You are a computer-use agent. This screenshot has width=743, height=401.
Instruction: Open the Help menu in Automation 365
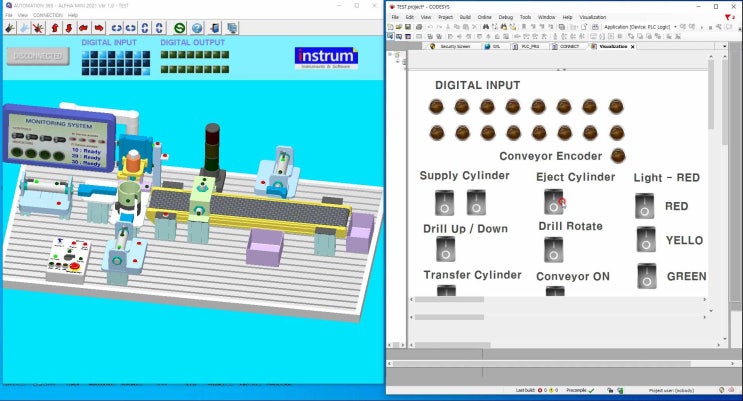(72, 15)
